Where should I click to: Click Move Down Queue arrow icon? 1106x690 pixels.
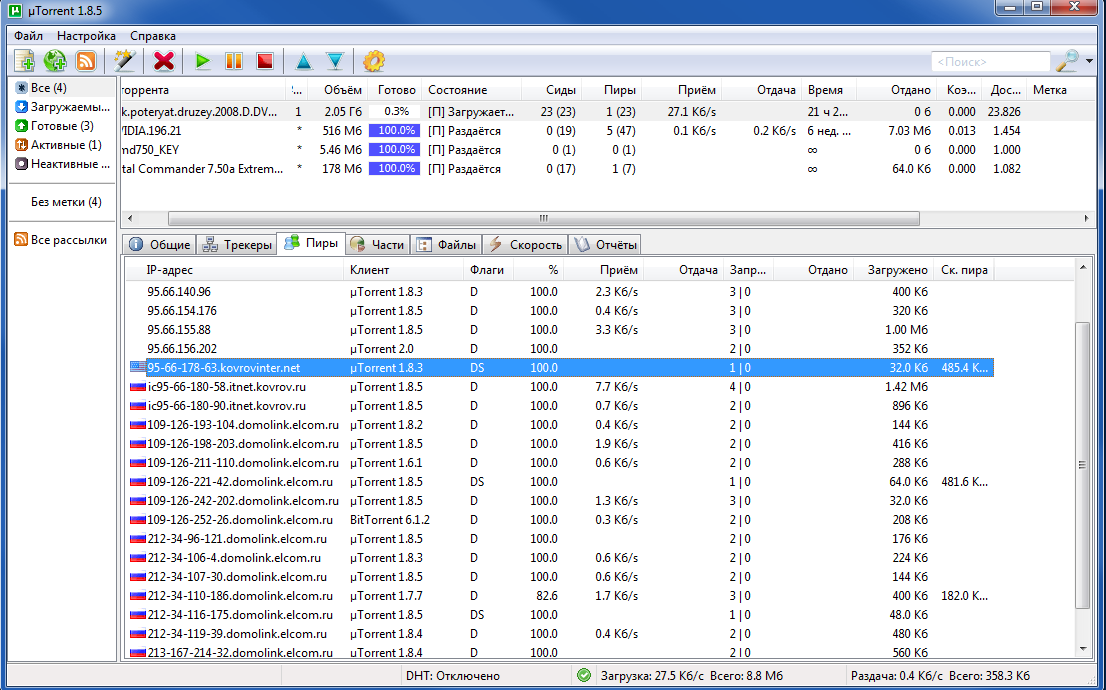coord(335,61)
